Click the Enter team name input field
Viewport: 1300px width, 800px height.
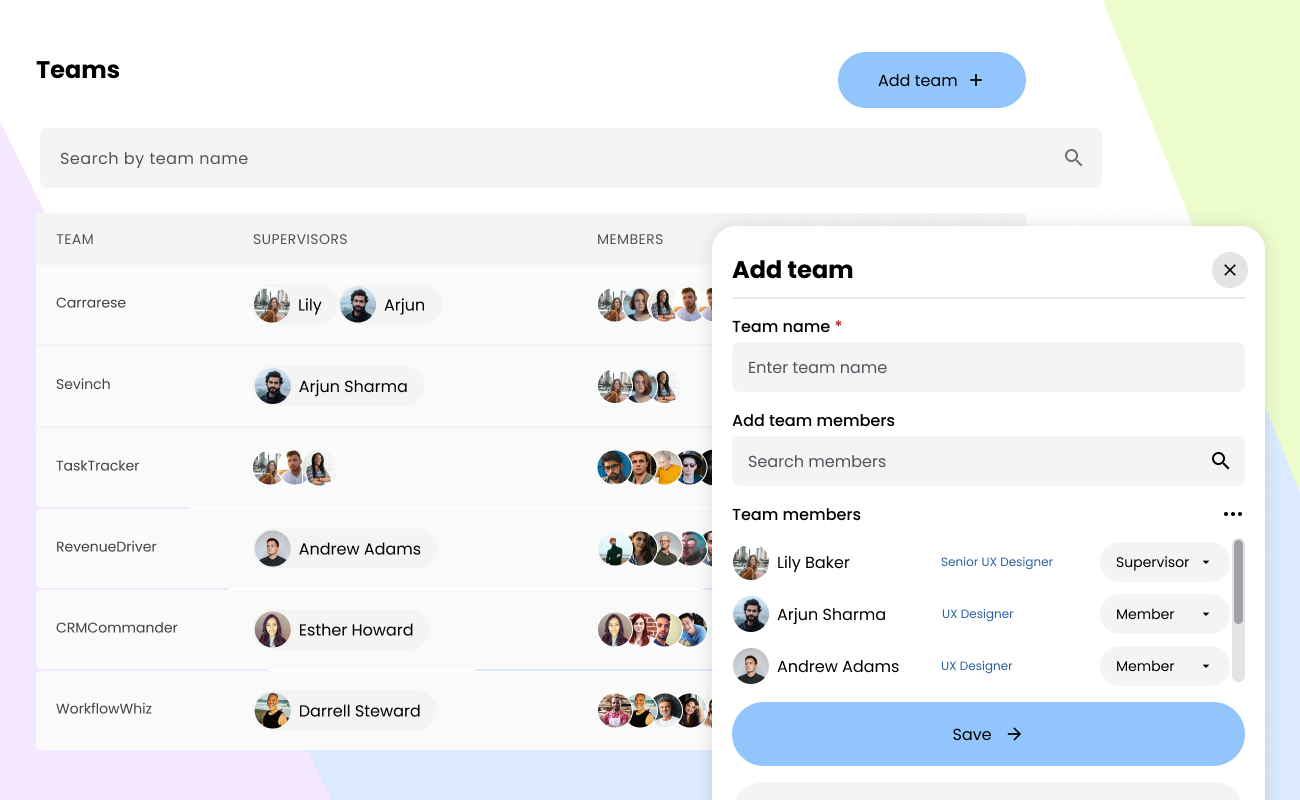[988, 367]
